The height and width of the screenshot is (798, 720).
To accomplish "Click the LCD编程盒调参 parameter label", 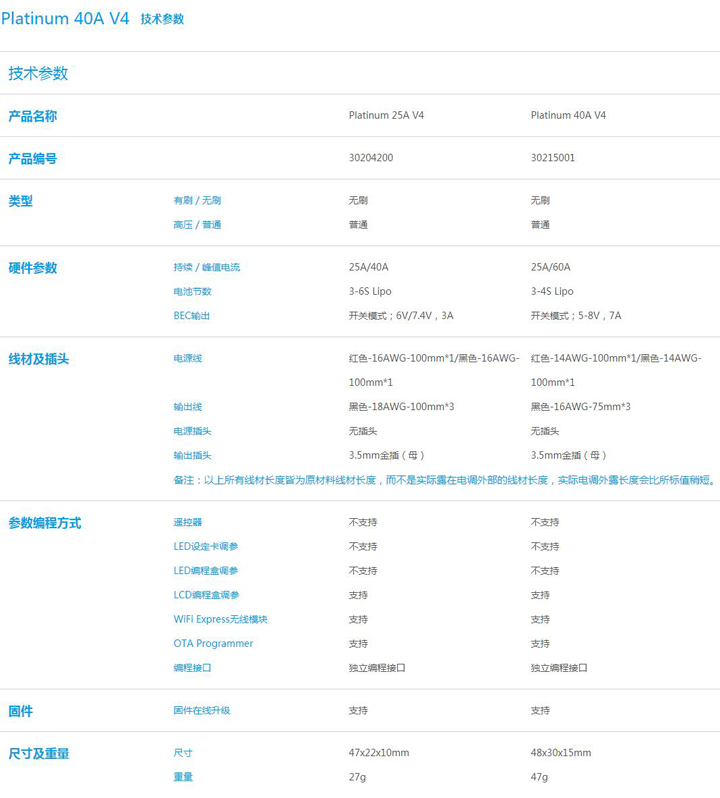I will click(207, 595).
